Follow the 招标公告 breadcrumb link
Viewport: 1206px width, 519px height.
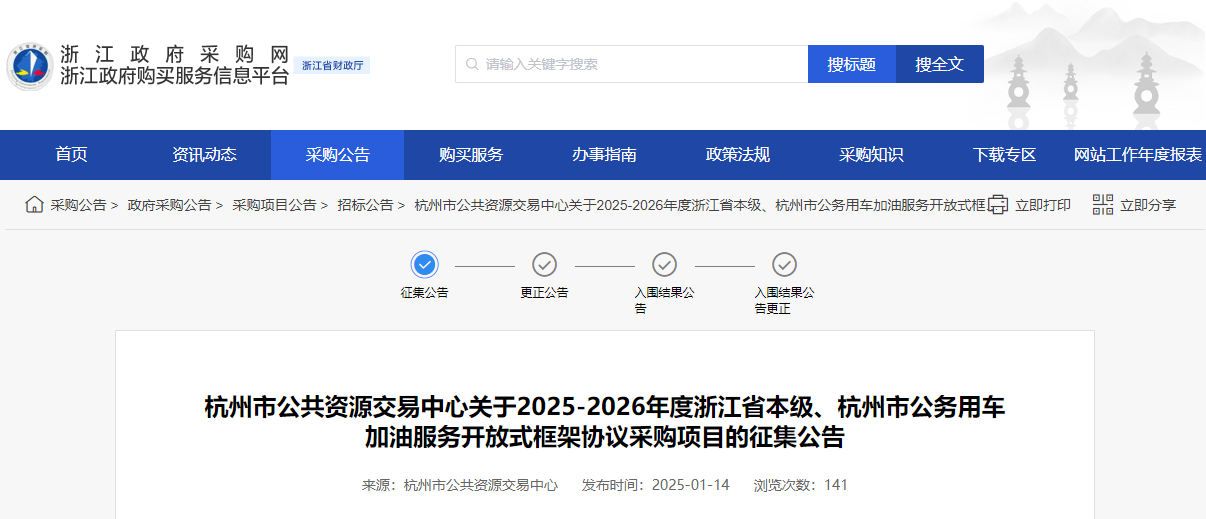click(x=365, y=205)
